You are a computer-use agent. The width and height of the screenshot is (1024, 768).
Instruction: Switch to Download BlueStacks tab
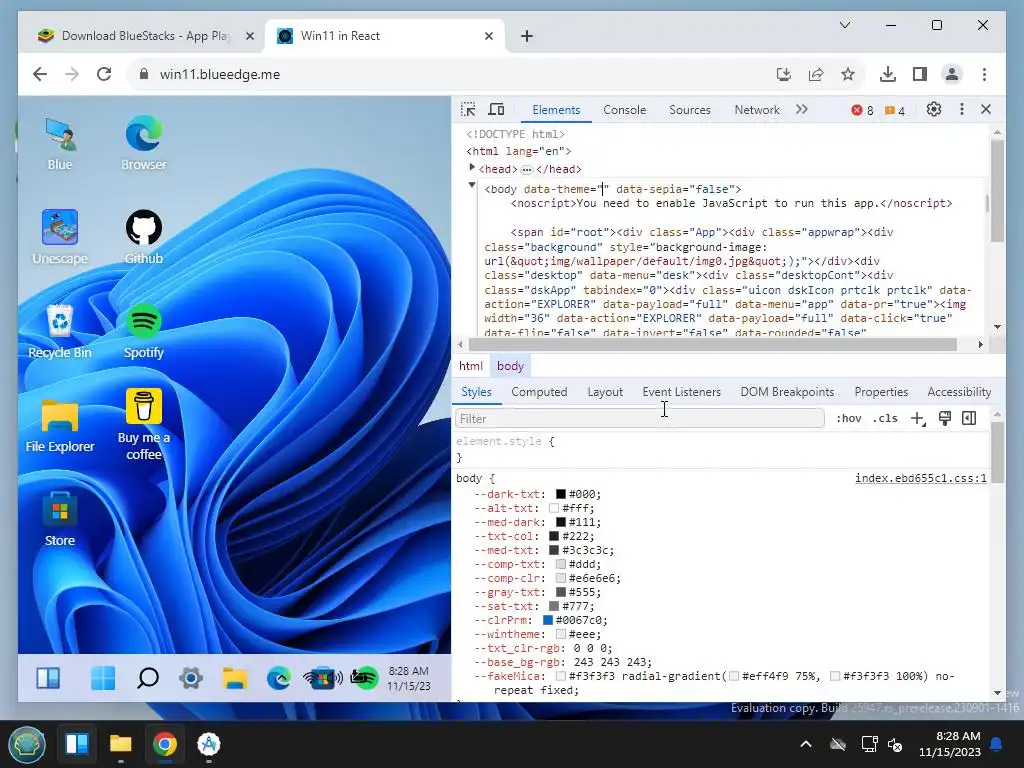pyautogui.click(x=145, y=36)
